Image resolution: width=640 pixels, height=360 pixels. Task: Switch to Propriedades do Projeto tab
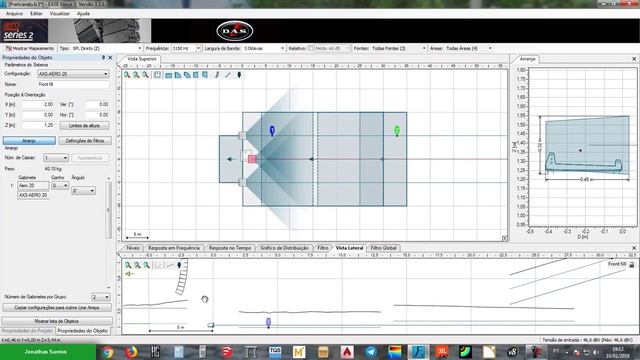coord(27,331)
